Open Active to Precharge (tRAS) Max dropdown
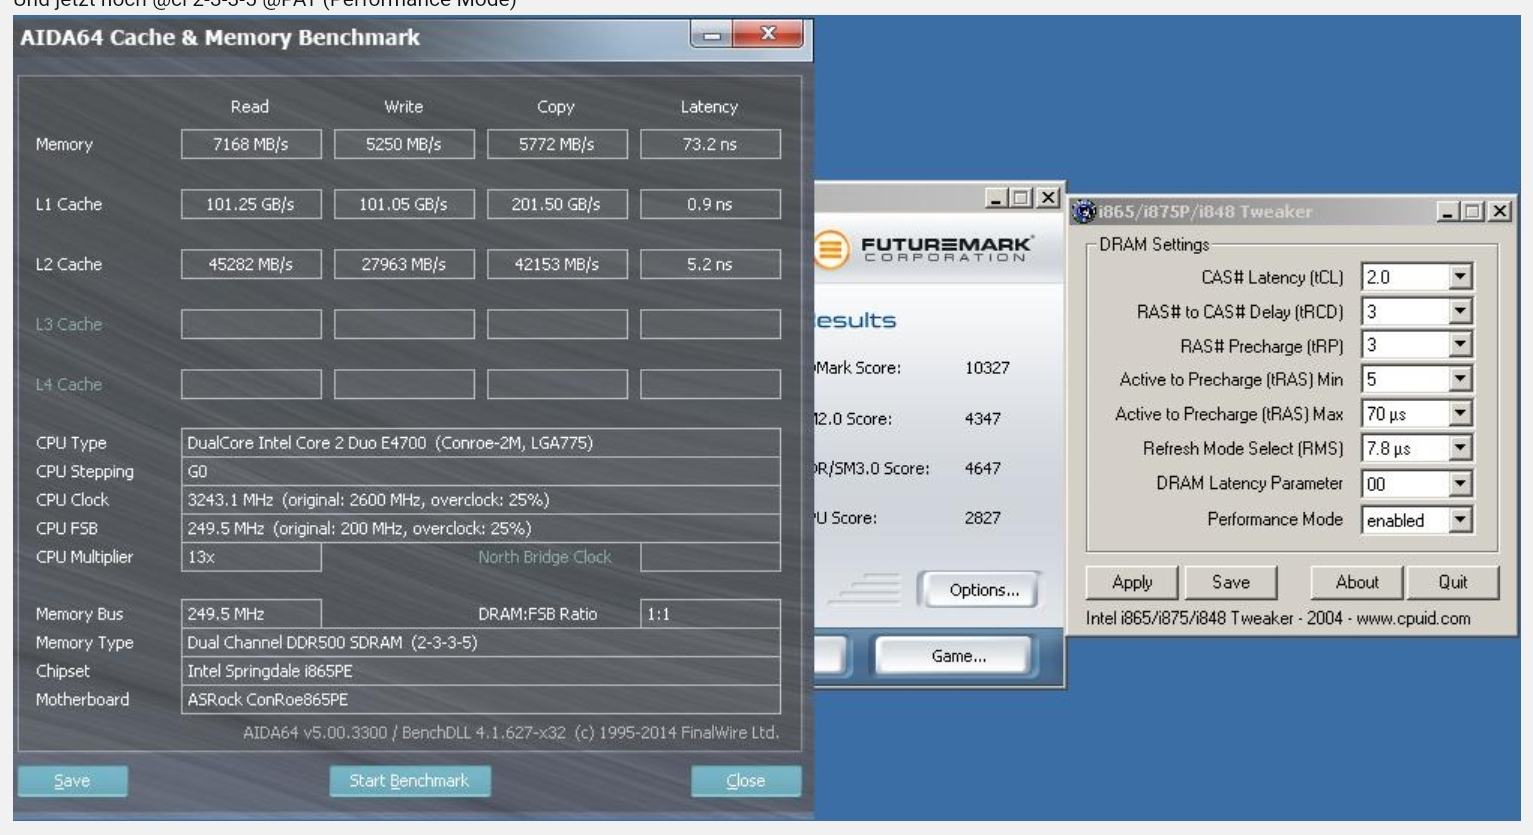Screen dimensions: 1533x835 [1460, 413]
